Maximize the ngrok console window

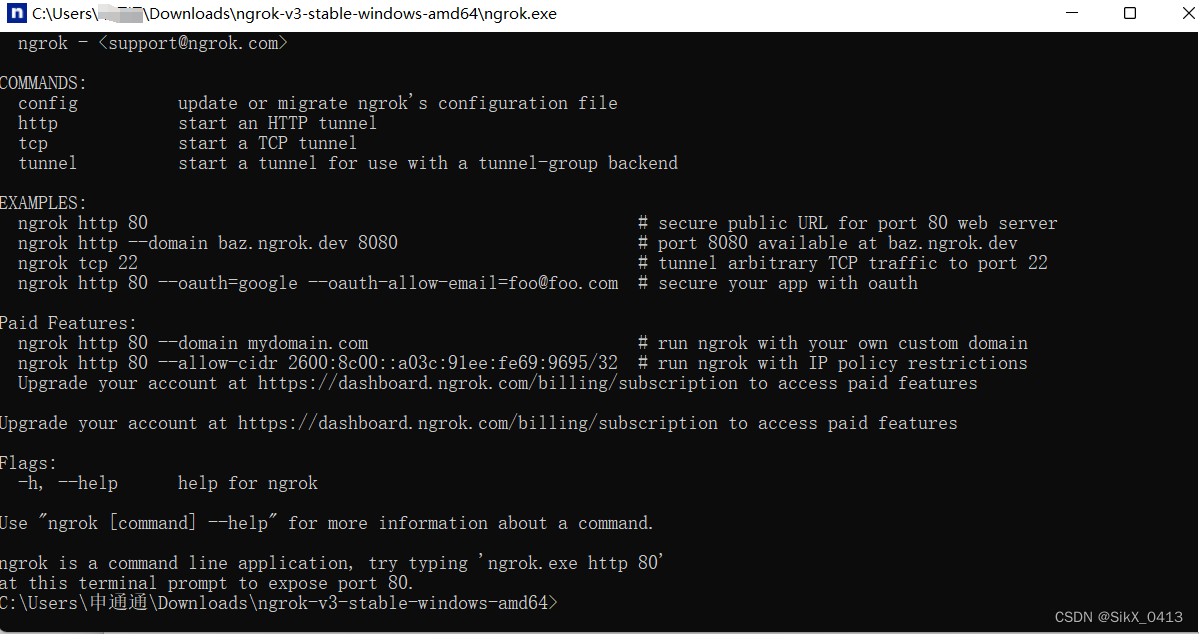[1129, 13]
